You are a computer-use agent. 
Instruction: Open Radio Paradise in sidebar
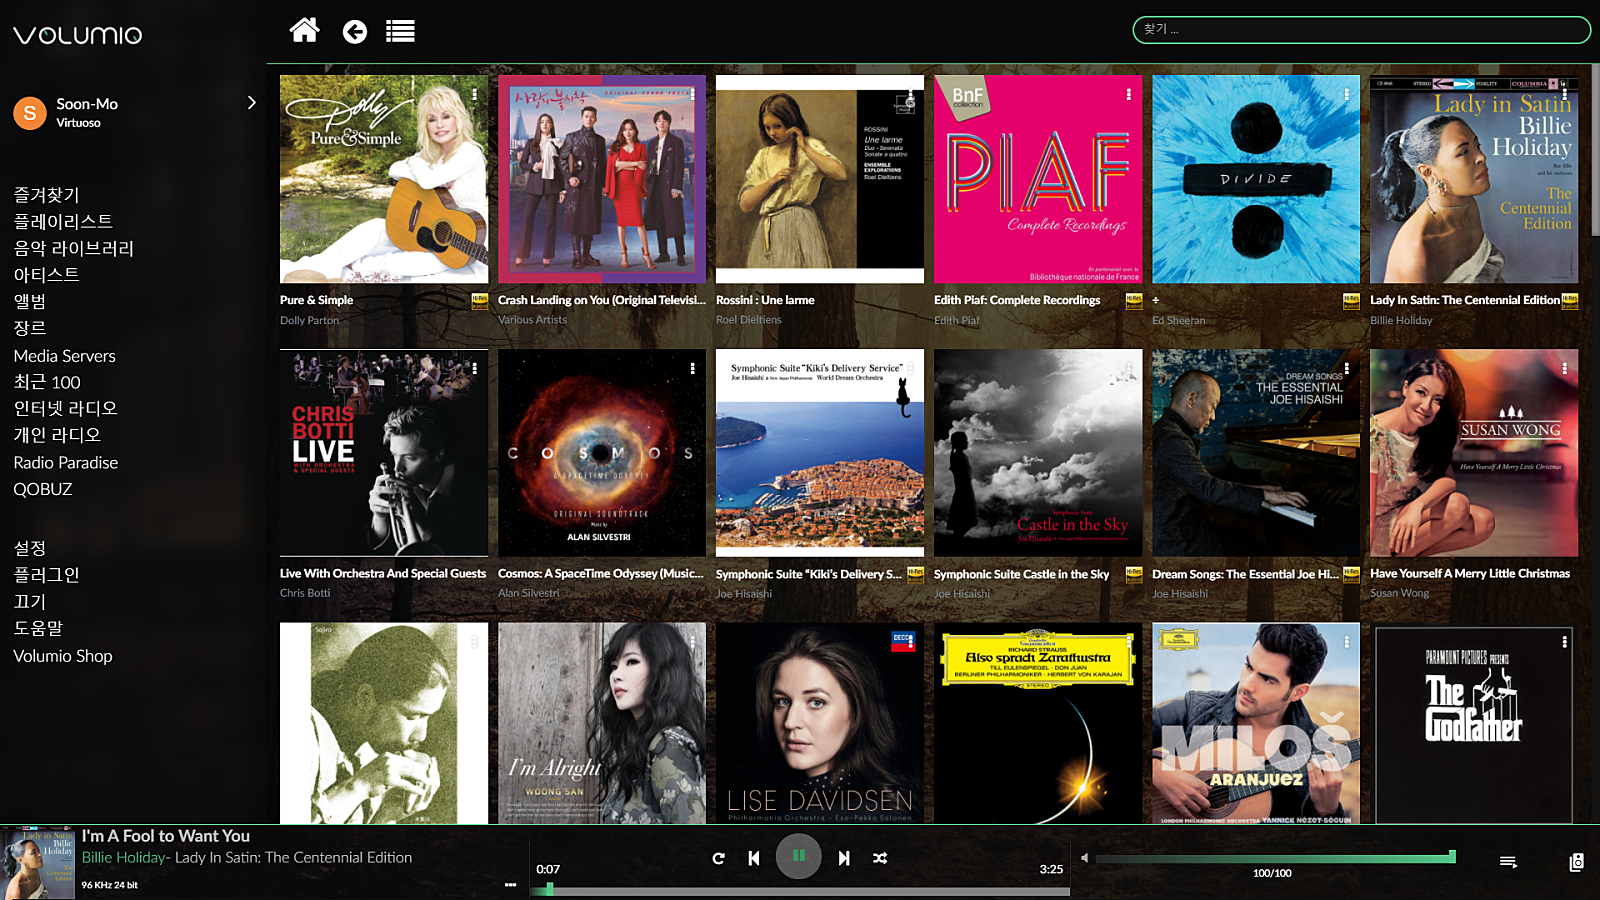point(66,462)
